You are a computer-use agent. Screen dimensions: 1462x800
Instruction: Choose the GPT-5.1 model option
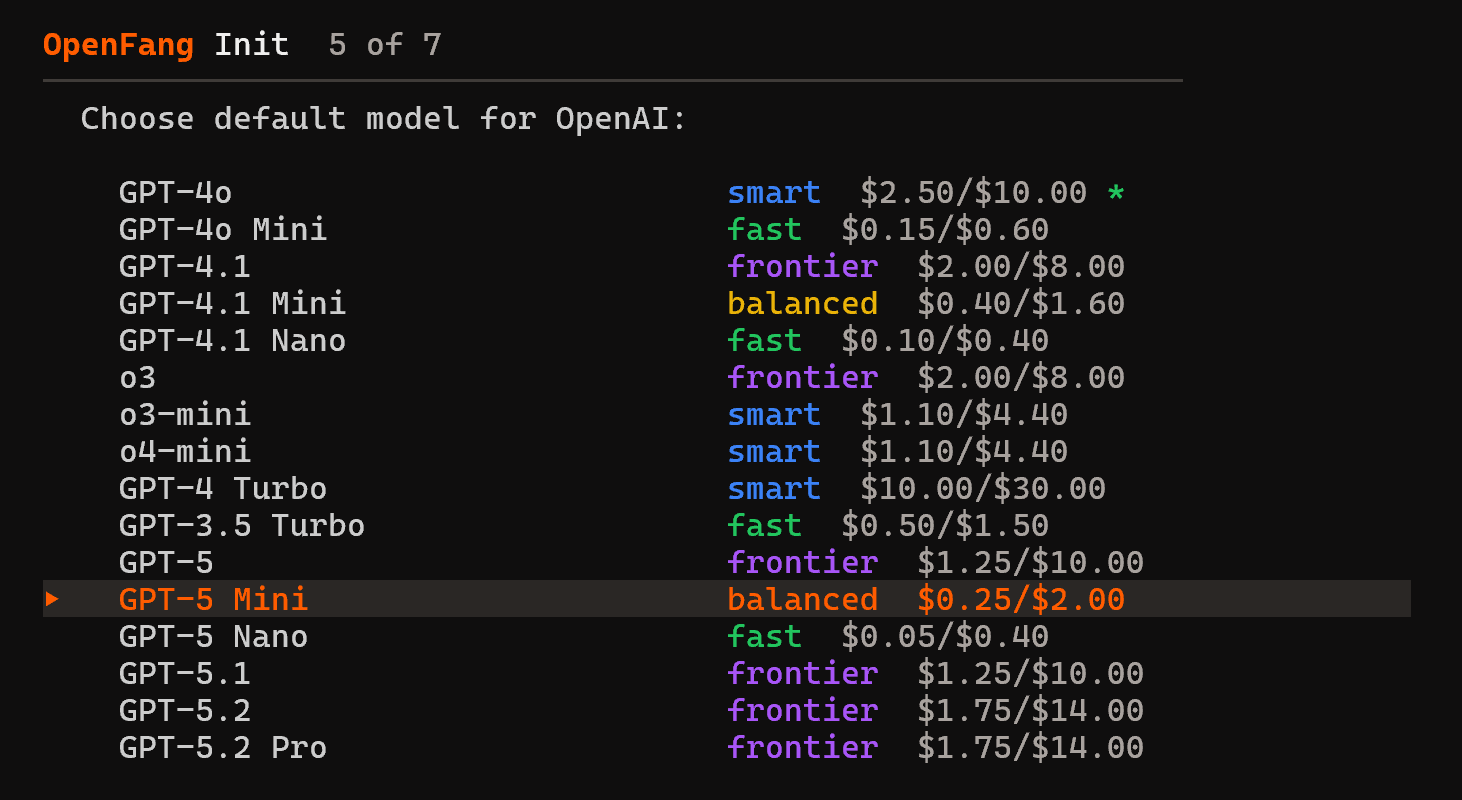[184, 673]
